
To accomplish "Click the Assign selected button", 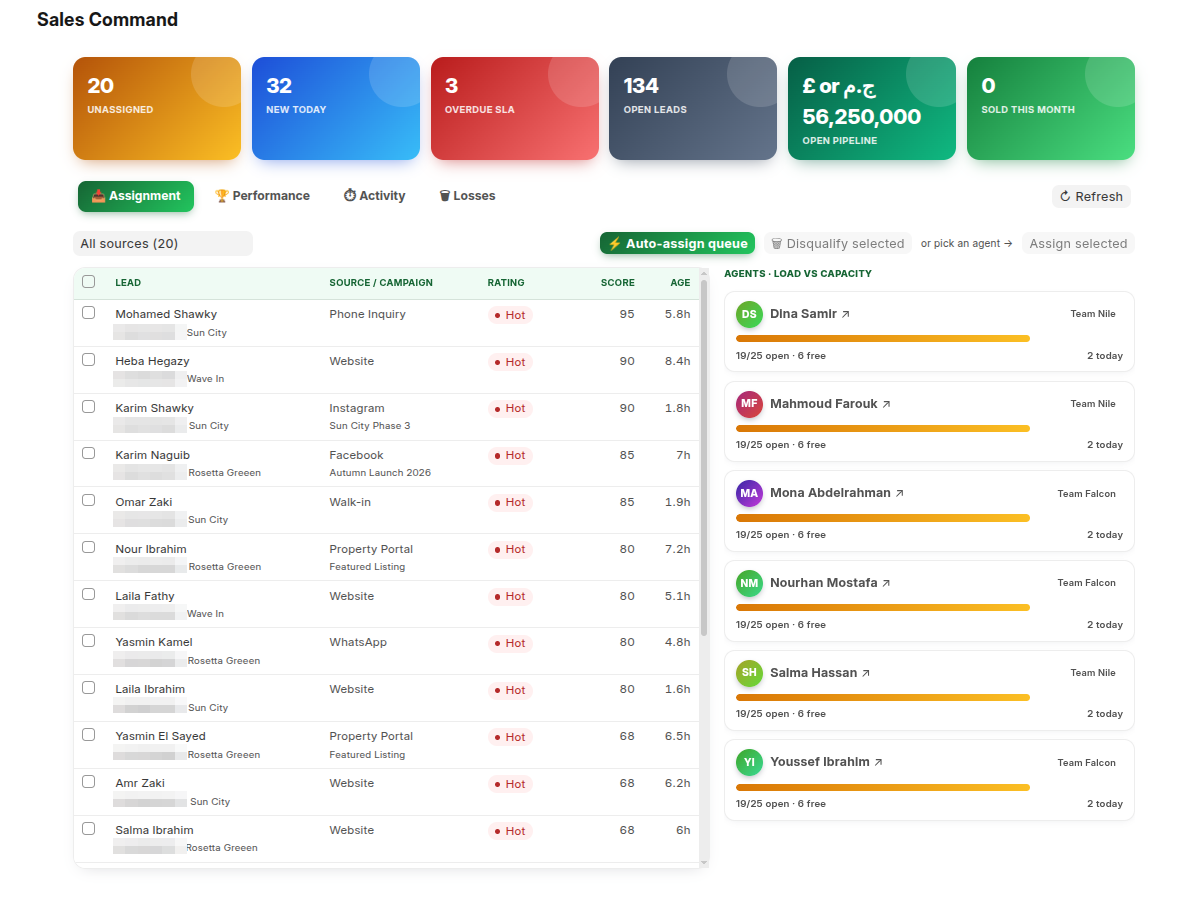I will coord(1078,244).
